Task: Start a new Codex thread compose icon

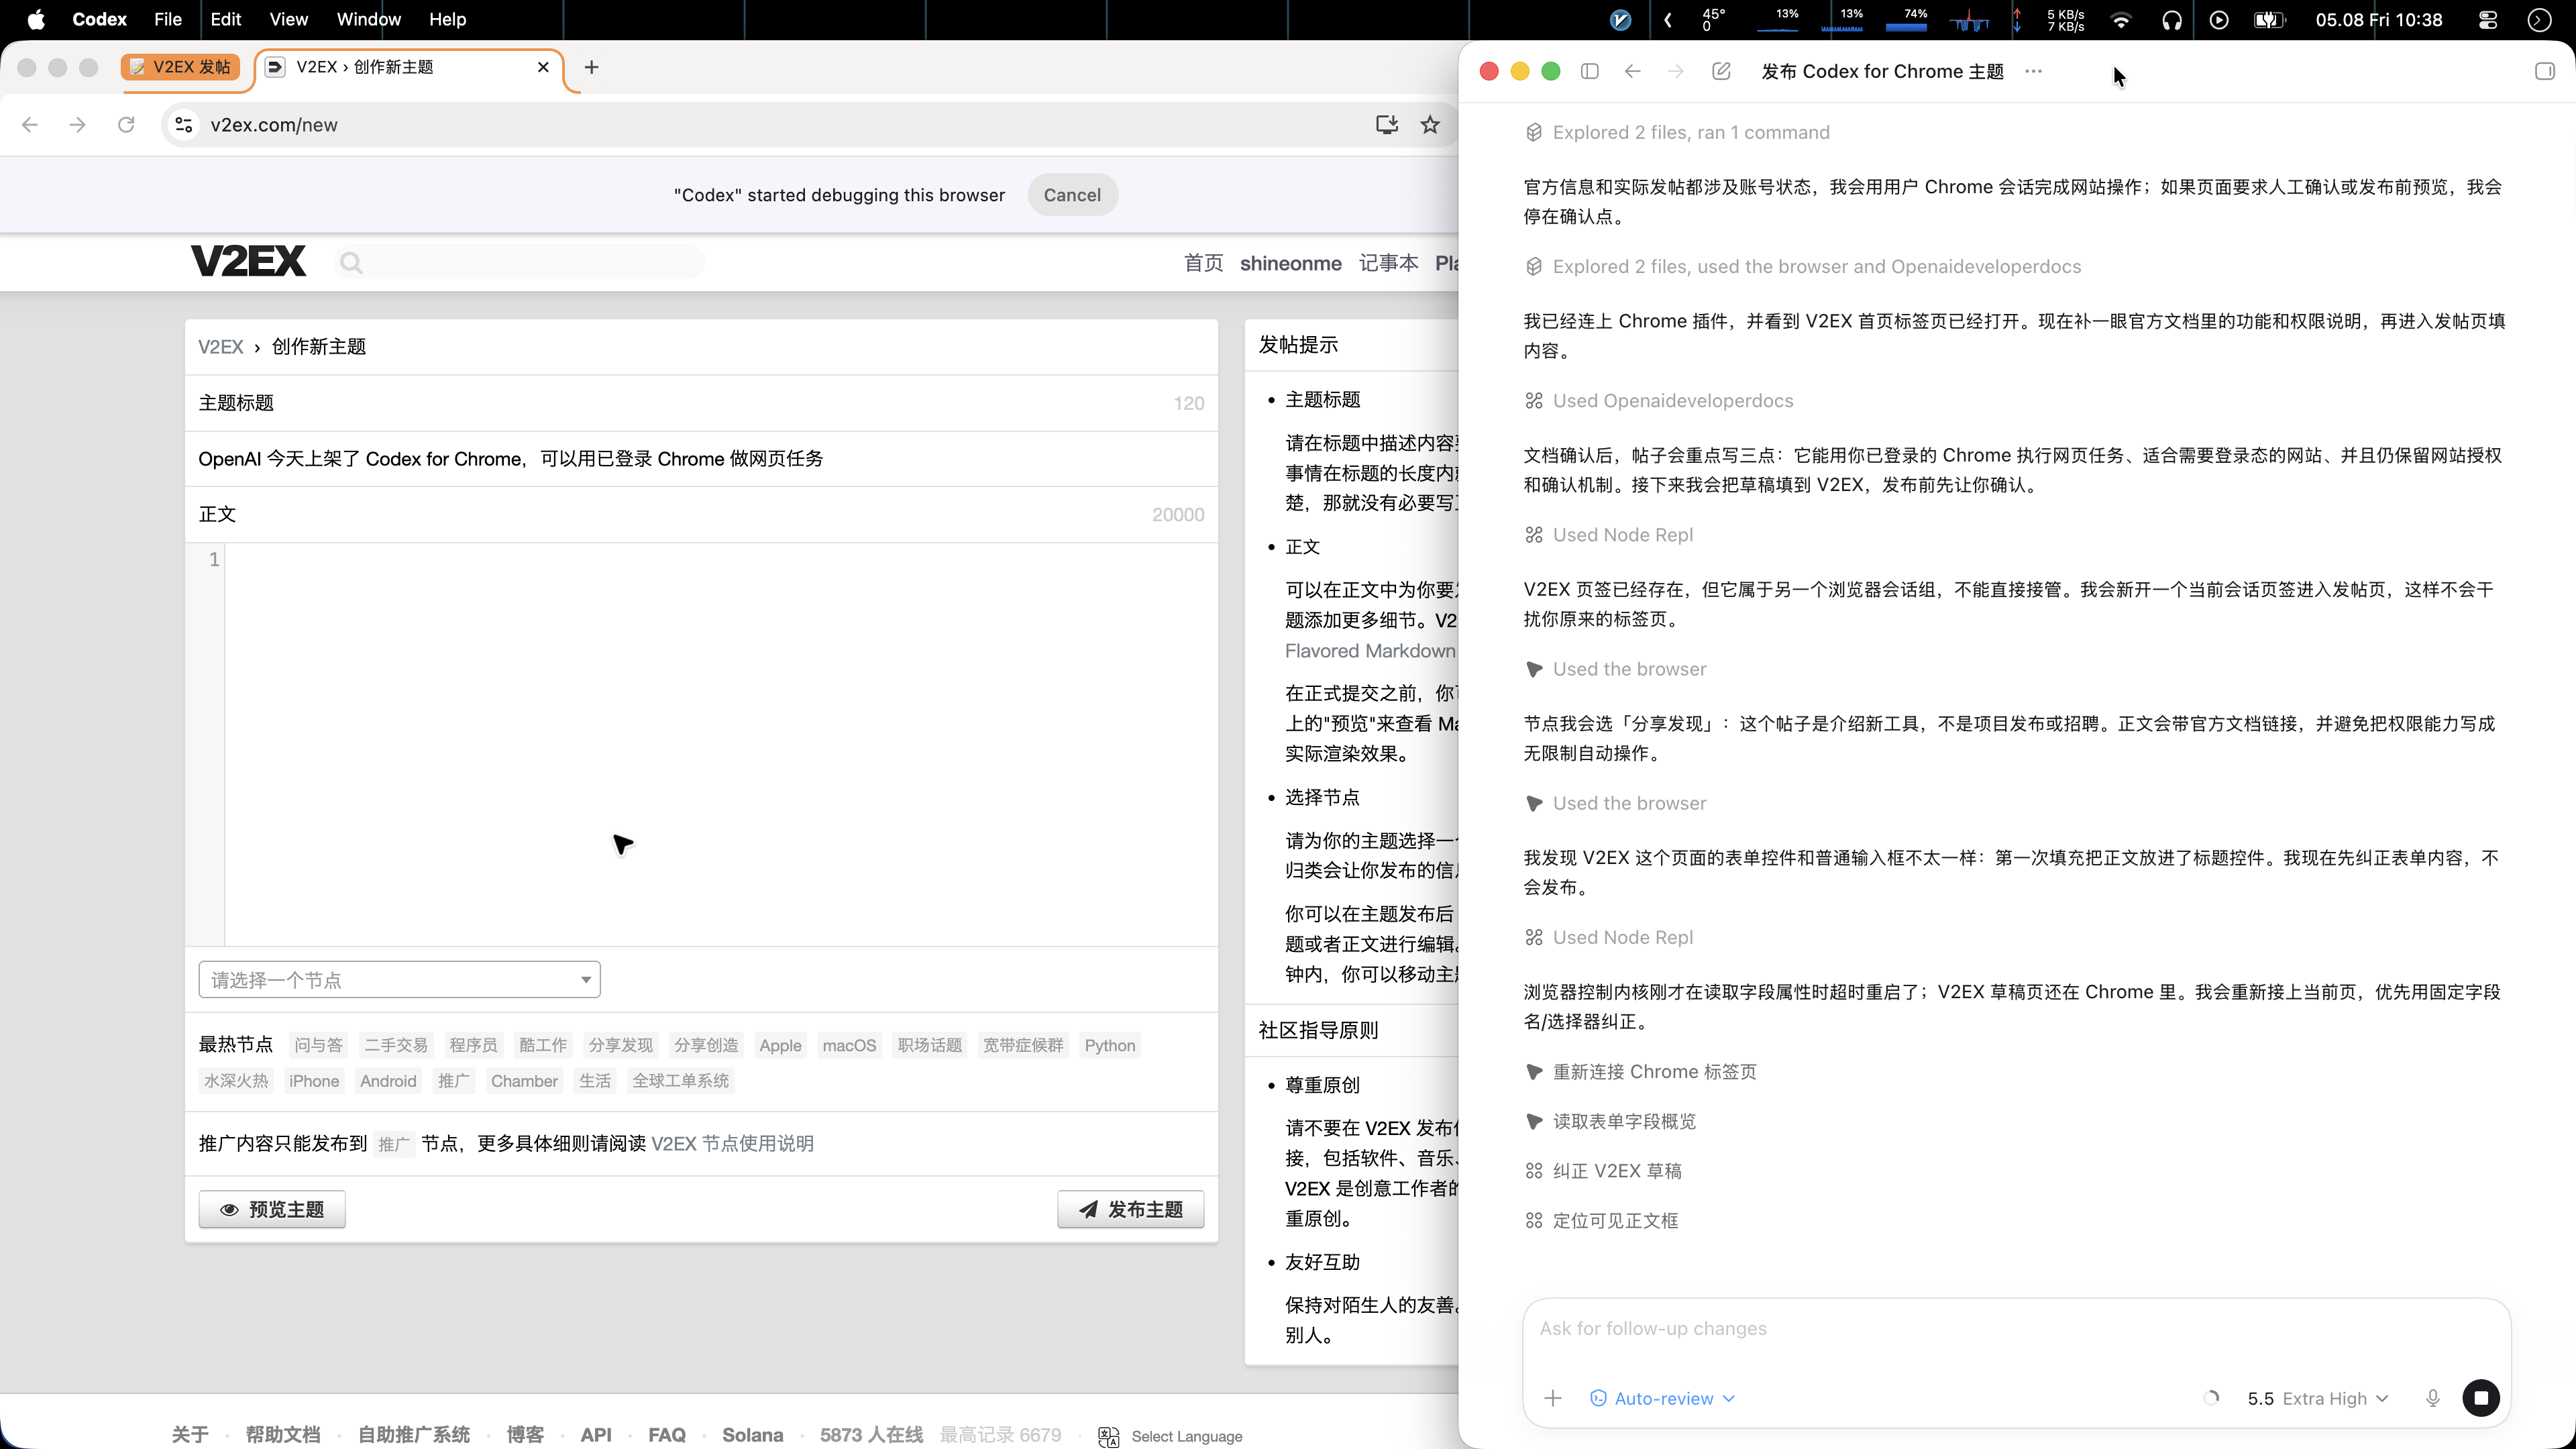Action: point(1721,71)
